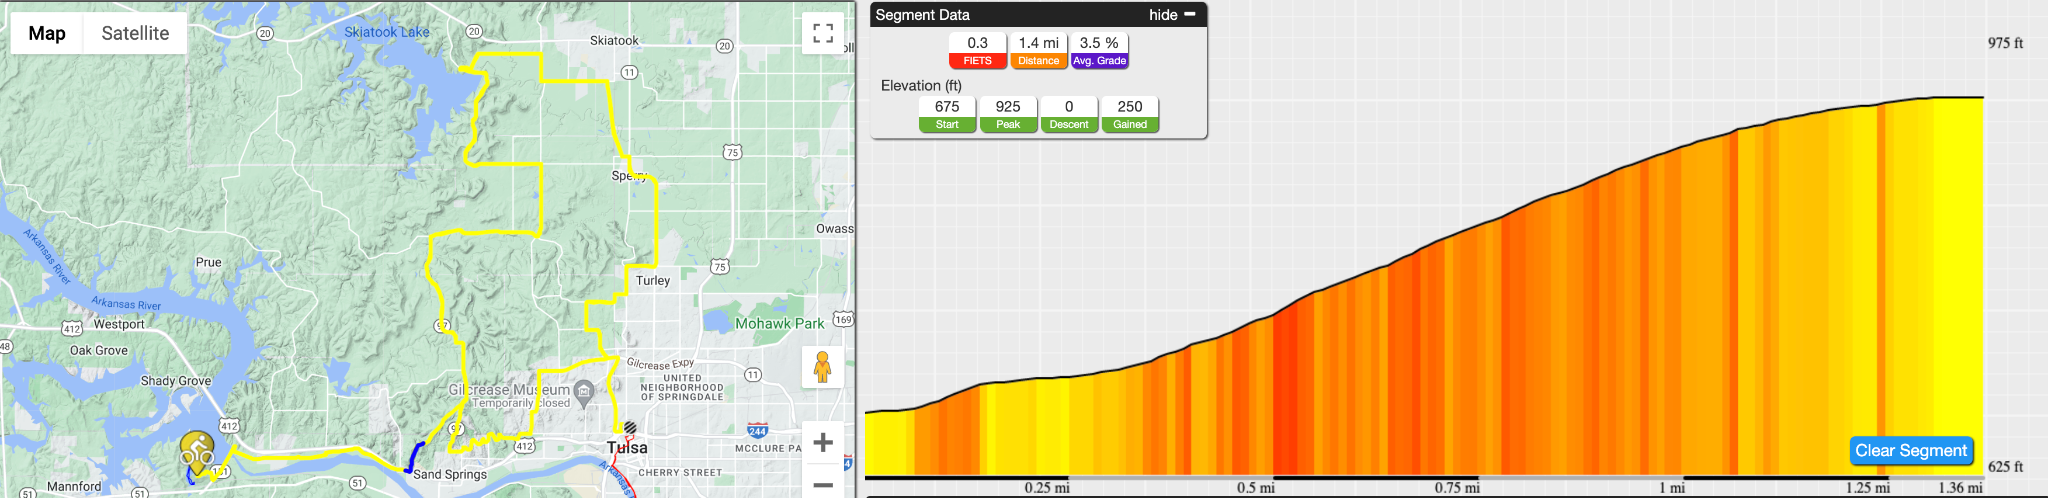2048x498 pixels.
Task: Open Street View pegman
Action: [823, 367]
